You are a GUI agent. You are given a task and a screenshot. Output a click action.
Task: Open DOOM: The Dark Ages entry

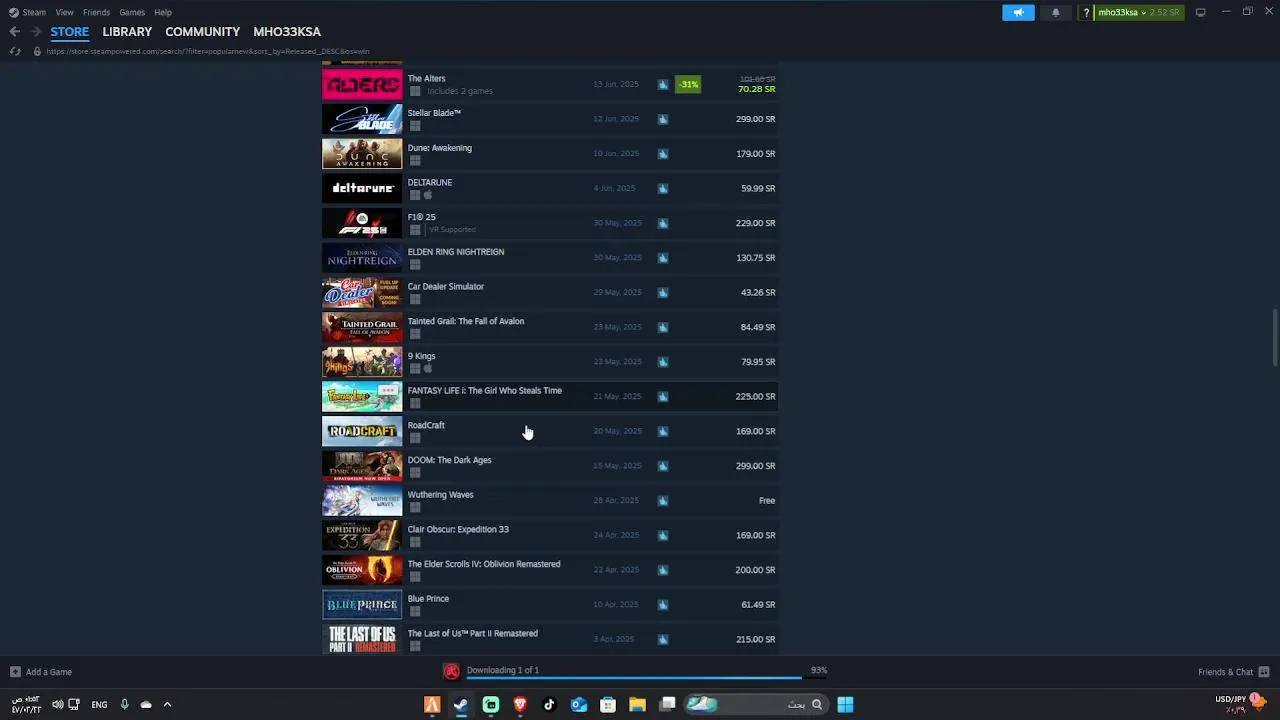tap(550, 465)
